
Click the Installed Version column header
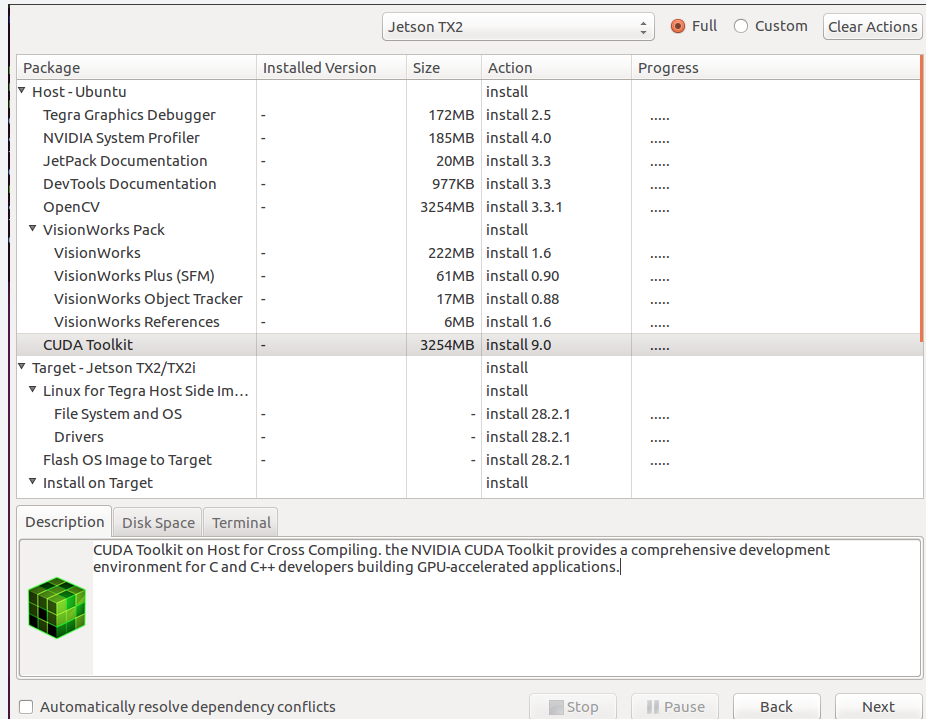(331, 68)
